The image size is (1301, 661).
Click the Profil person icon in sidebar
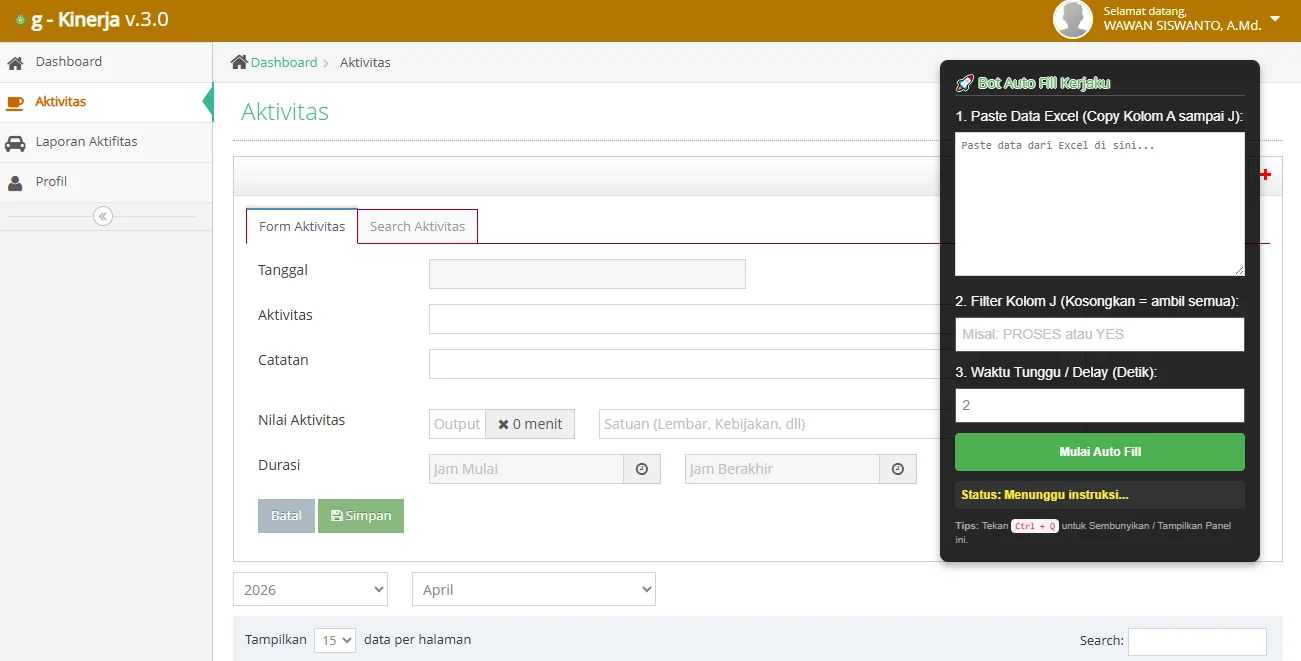pyautogui.click(x=15, y=183)
